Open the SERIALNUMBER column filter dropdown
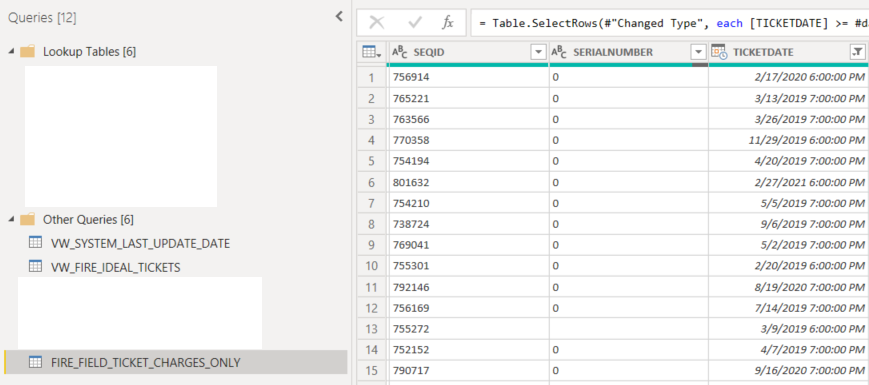 click(698, 52)
